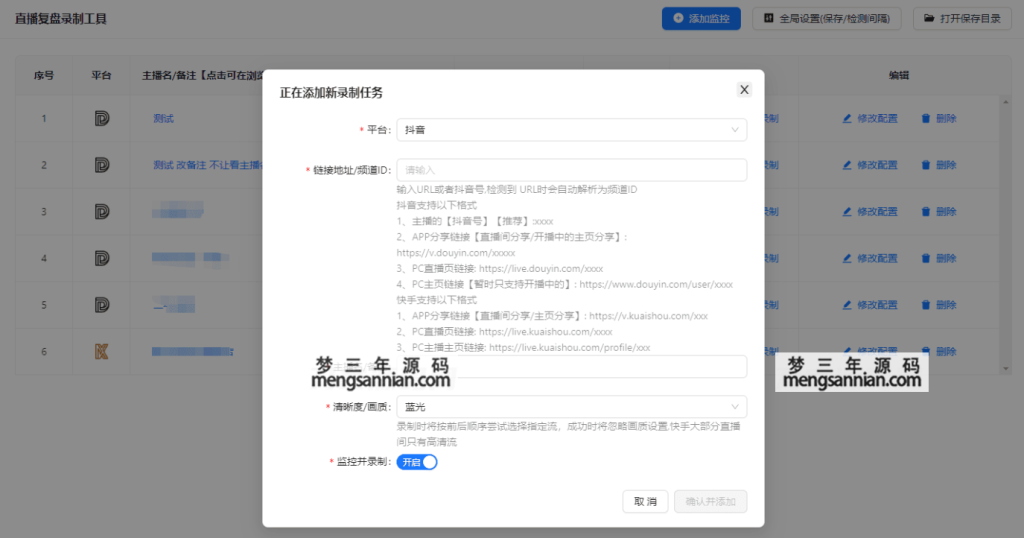Click the delete trash icon in row 4
The height and width of the screenshot is (538, 1024).
click(x=925, y=258)
